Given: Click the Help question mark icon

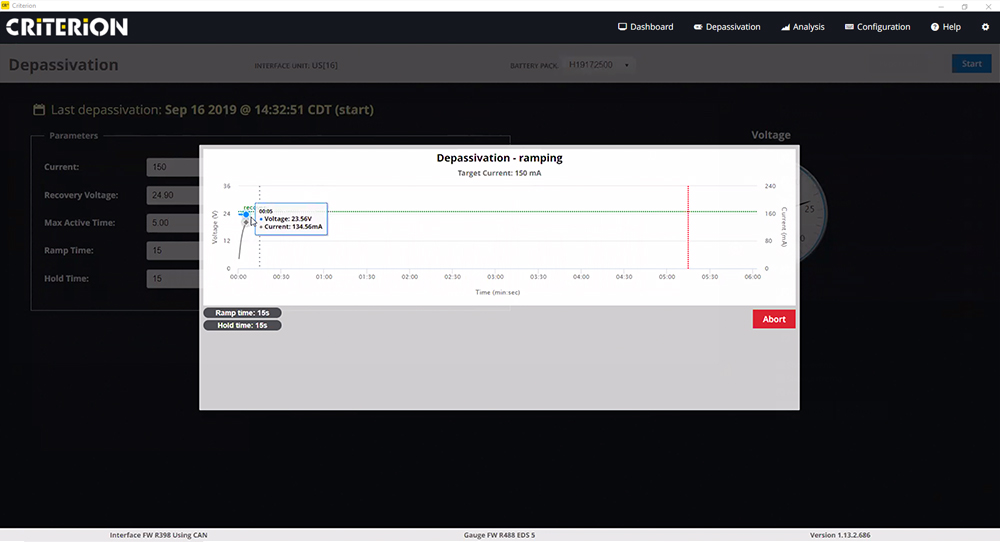Looking at the screenshot, I should [935, 27].
